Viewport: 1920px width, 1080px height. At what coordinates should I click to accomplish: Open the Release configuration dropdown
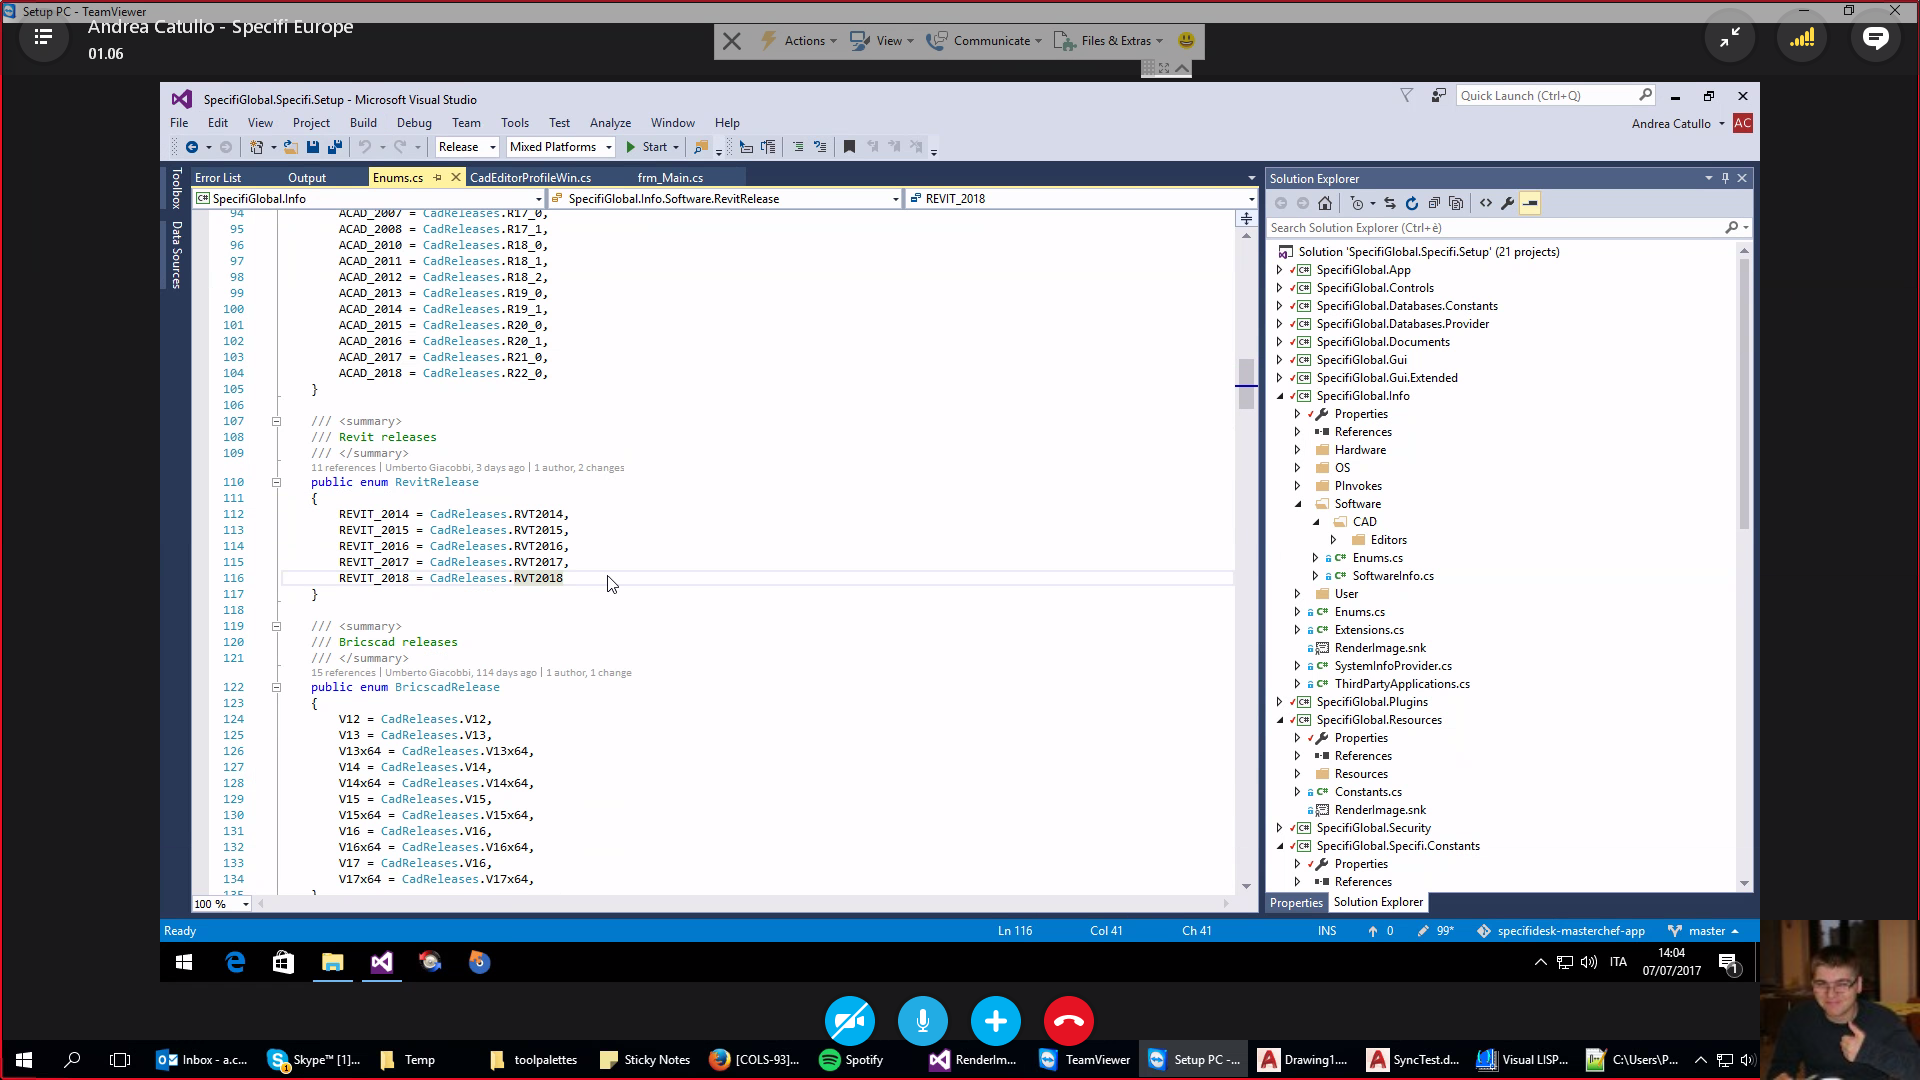(x=467, y=147)
